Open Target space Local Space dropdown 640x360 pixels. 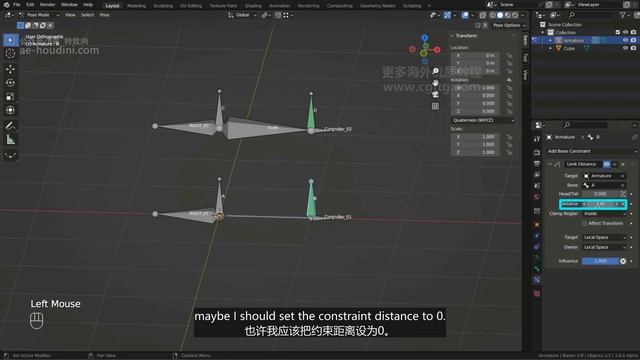pyautogui.click(x=604, y=237)
